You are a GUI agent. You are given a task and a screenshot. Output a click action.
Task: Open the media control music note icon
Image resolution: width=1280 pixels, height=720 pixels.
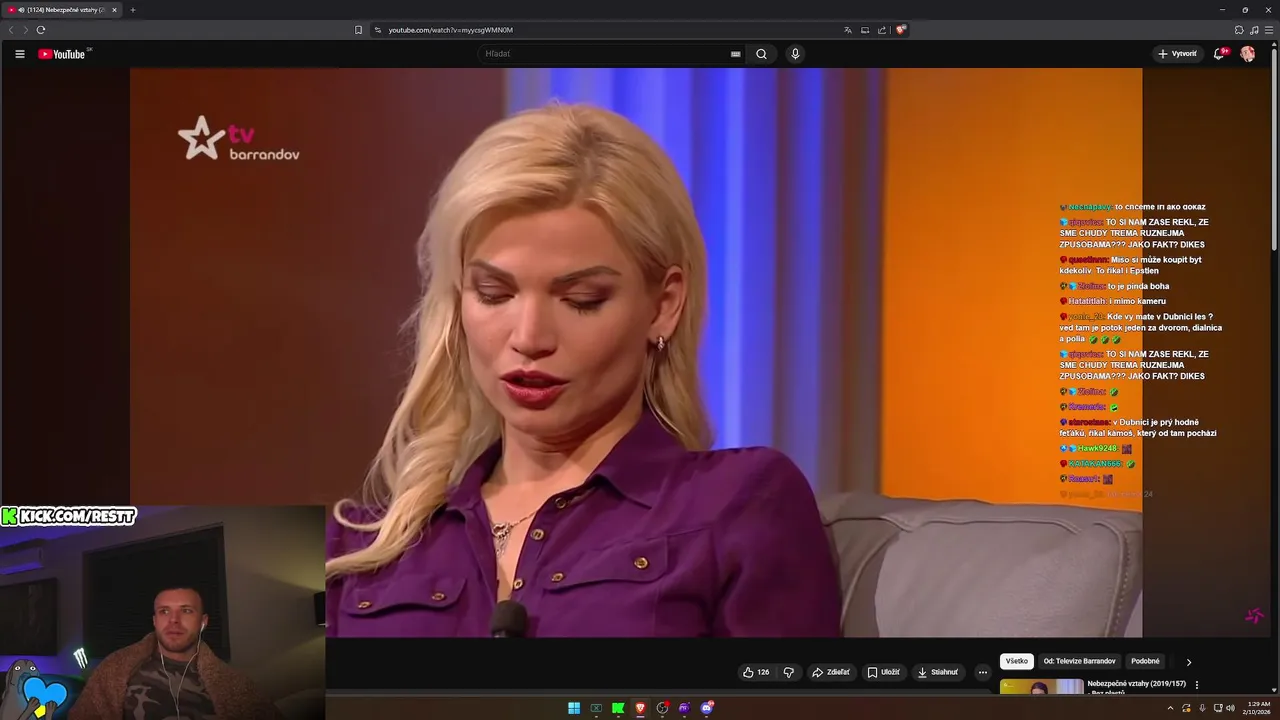coord(1254,30)
